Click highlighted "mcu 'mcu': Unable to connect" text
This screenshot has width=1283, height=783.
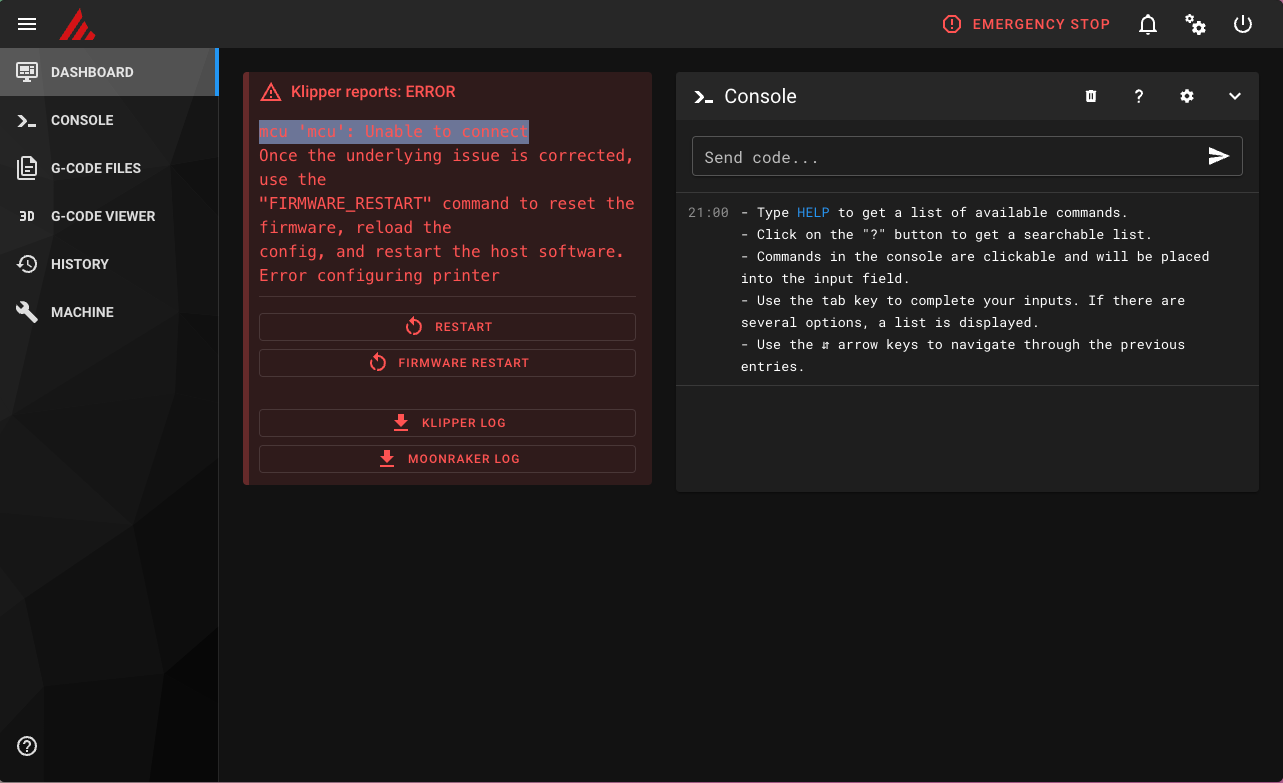pos(394,132)
